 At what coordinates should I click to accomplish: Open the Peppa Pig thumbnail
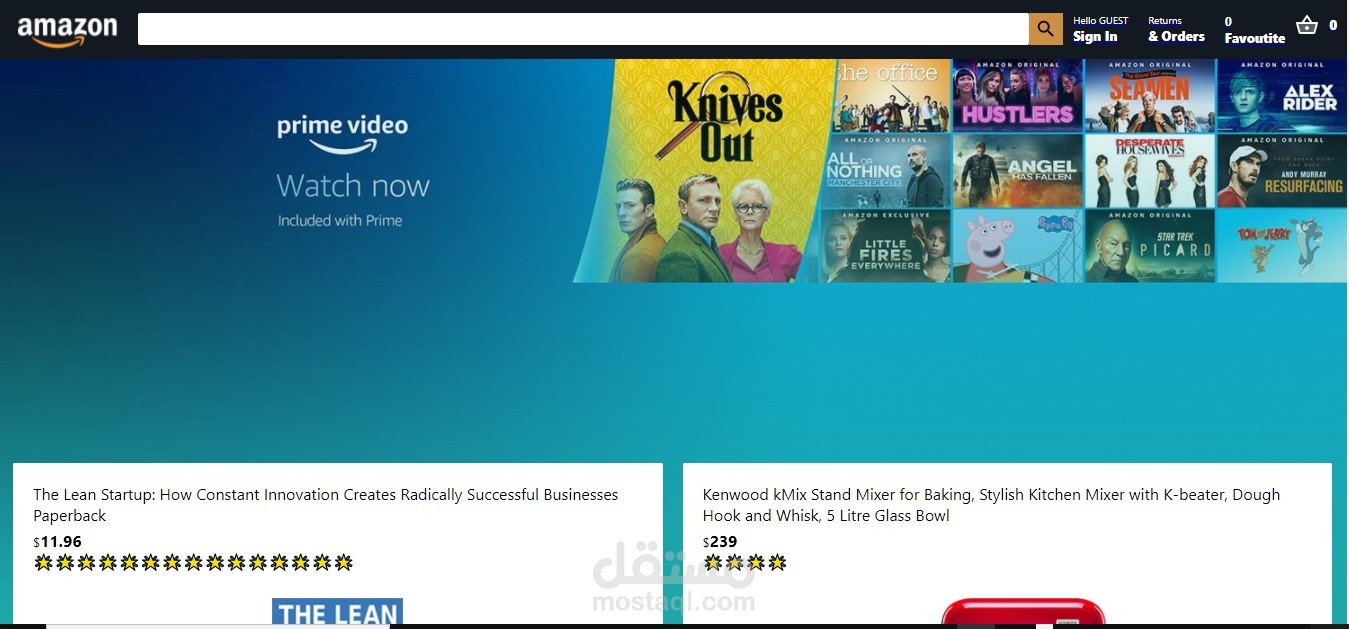pos(1017,246)
